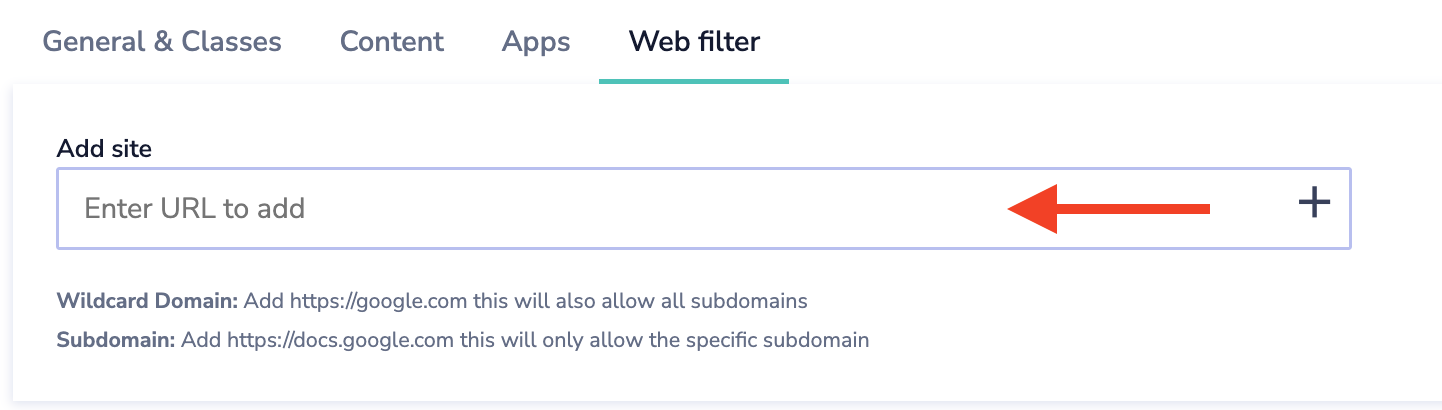This screenshot has height=410, width=1442.
Task: Select the Apps tab
Action: [x=536, y=42]
